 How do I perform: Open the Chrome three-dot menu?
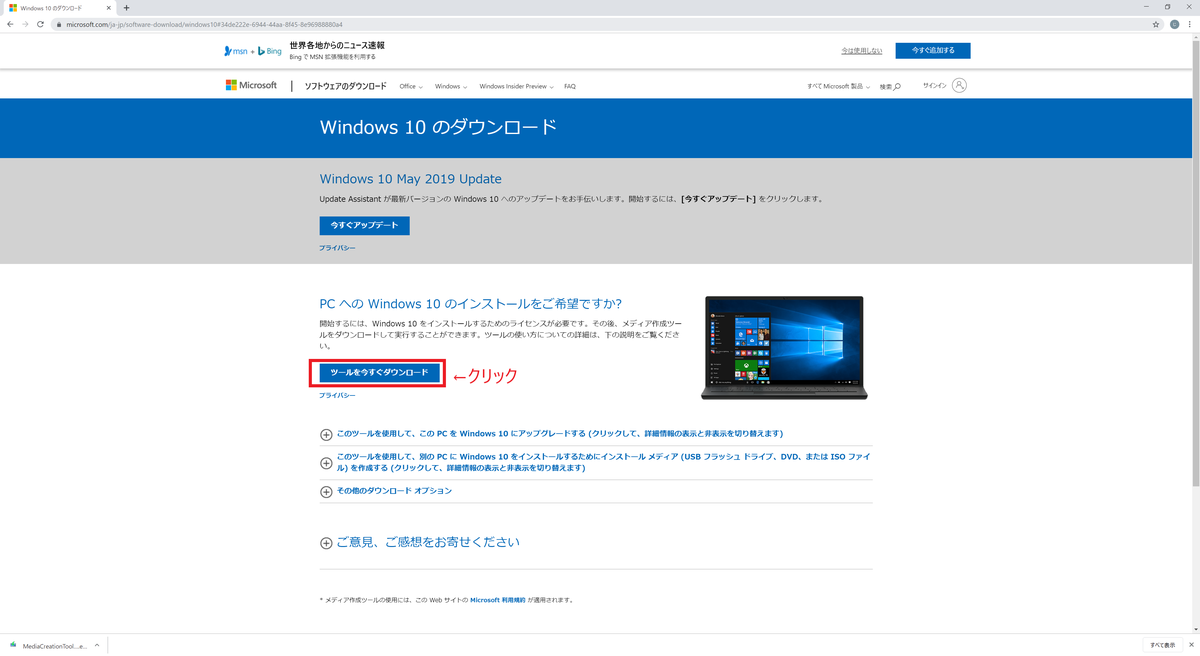[x=1191, y=24]
